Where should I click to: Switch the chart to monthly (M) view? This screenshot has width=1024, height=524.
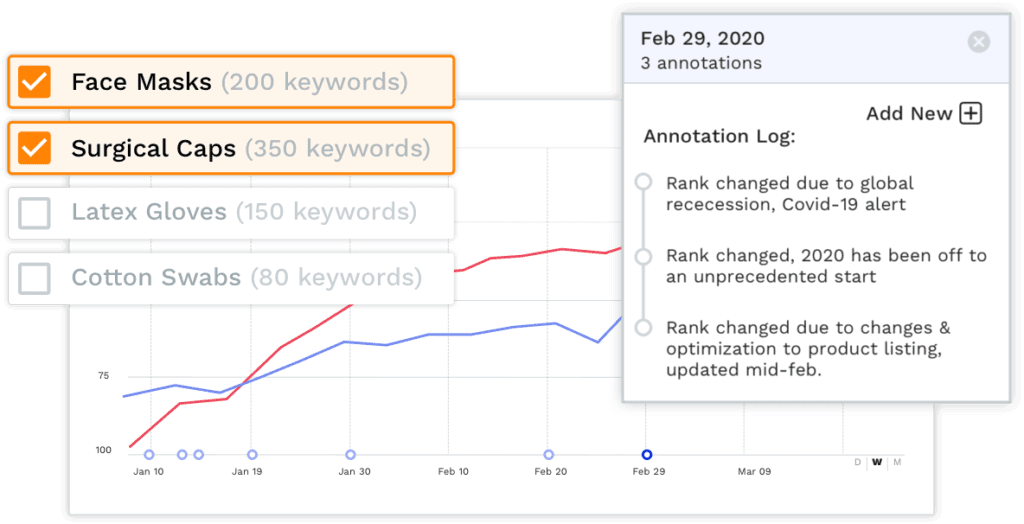(897, 462)
